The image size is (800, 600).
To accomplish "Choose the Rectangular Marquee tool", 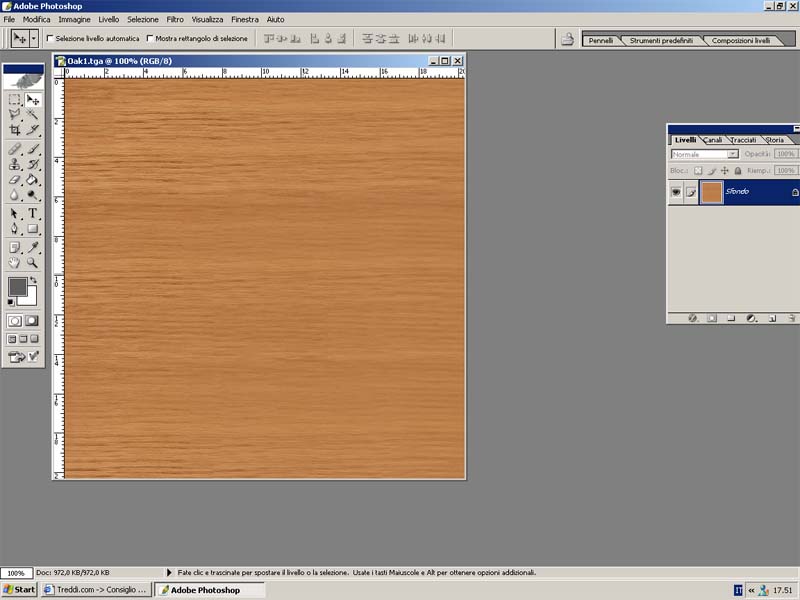I will point(15,100).
